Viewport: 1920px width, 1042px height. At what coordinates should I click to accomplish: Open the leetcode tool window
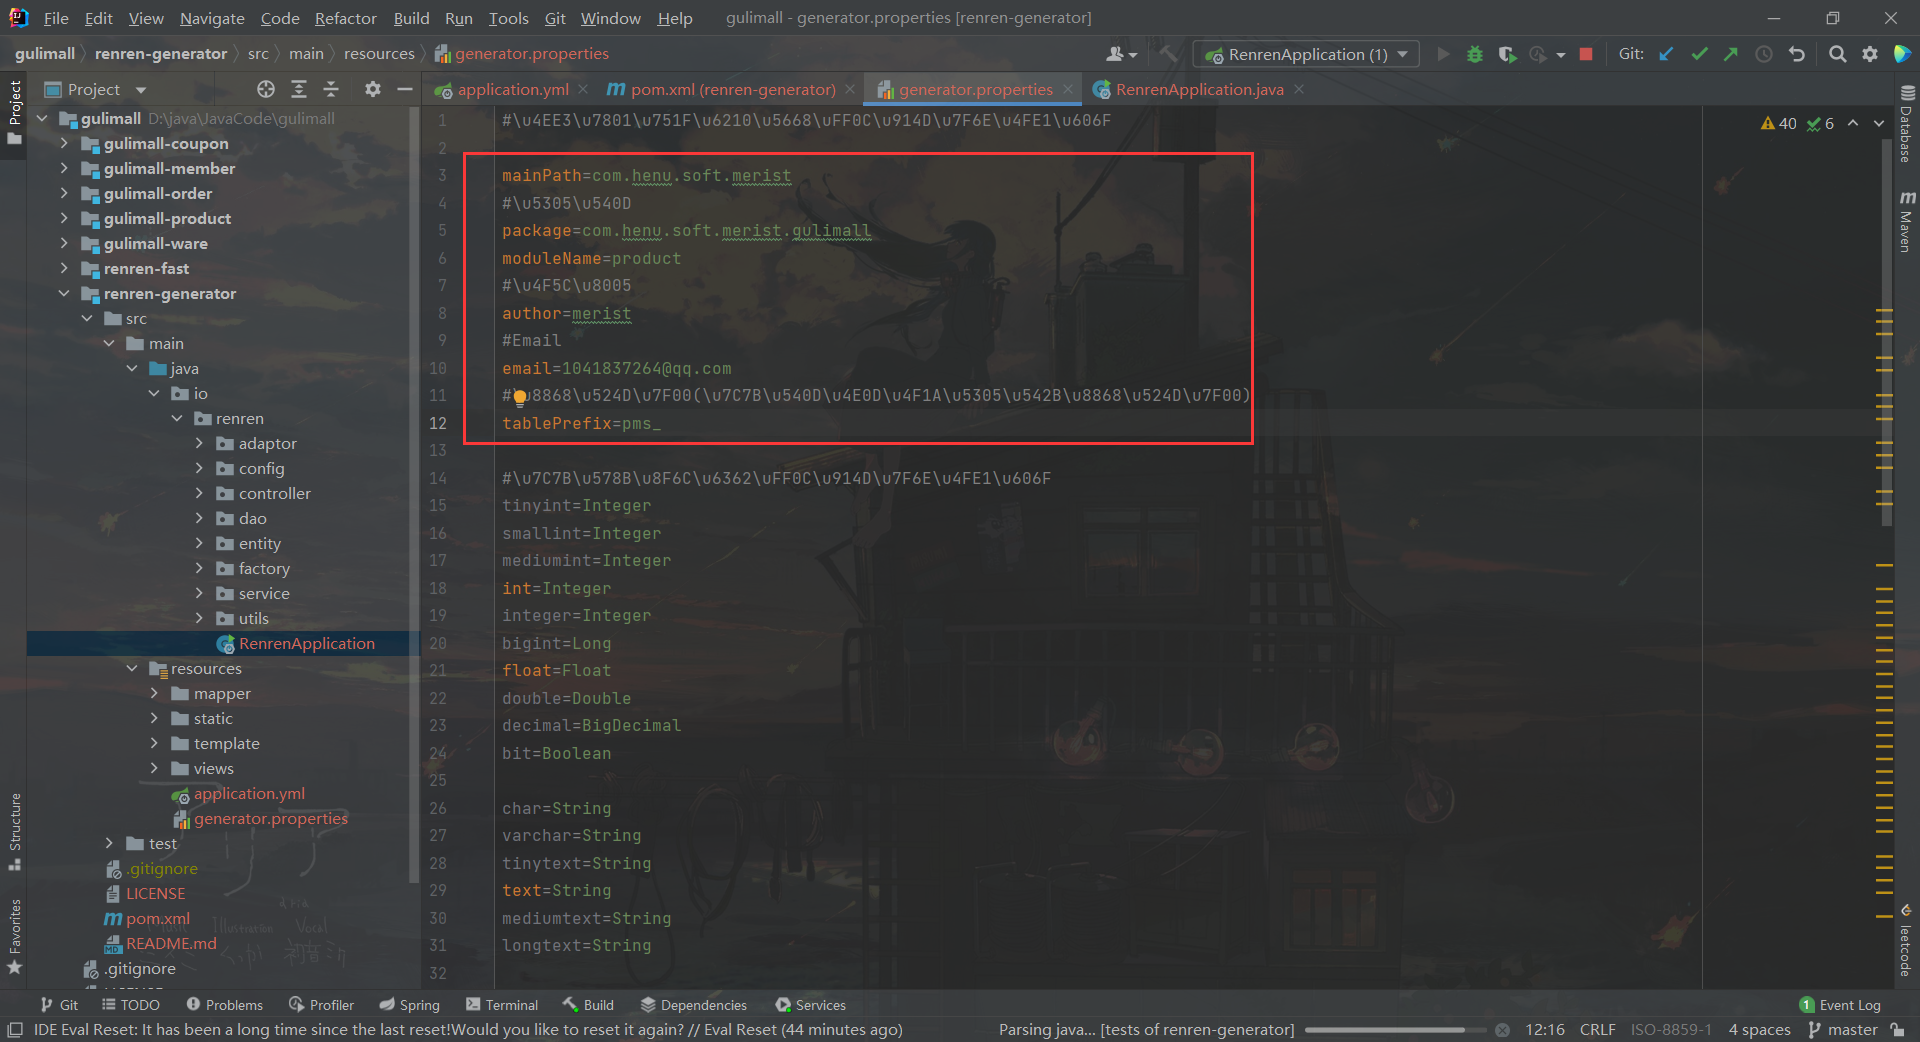[x=1906, y=941]
